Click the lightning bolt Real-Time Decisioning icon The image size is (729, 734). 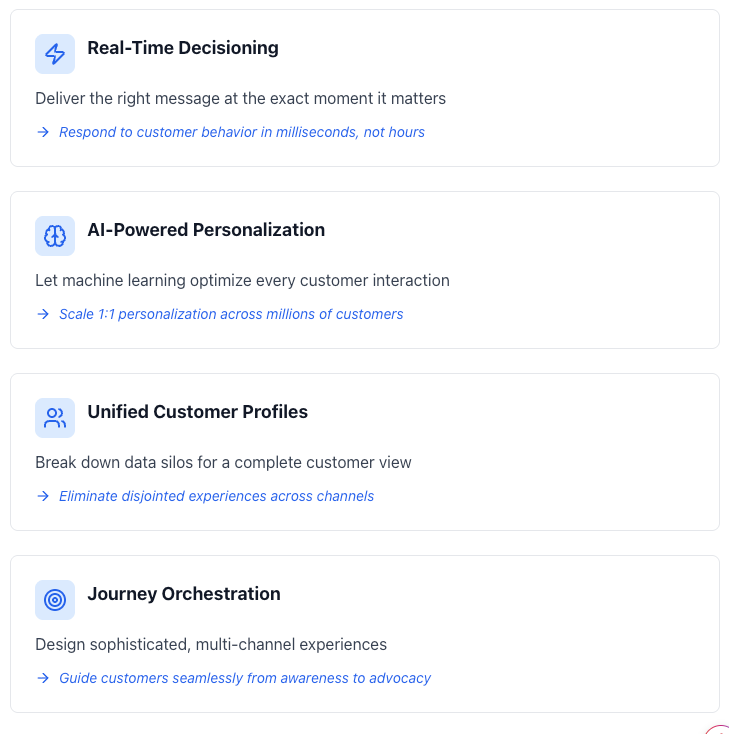[x=55, y=54]
